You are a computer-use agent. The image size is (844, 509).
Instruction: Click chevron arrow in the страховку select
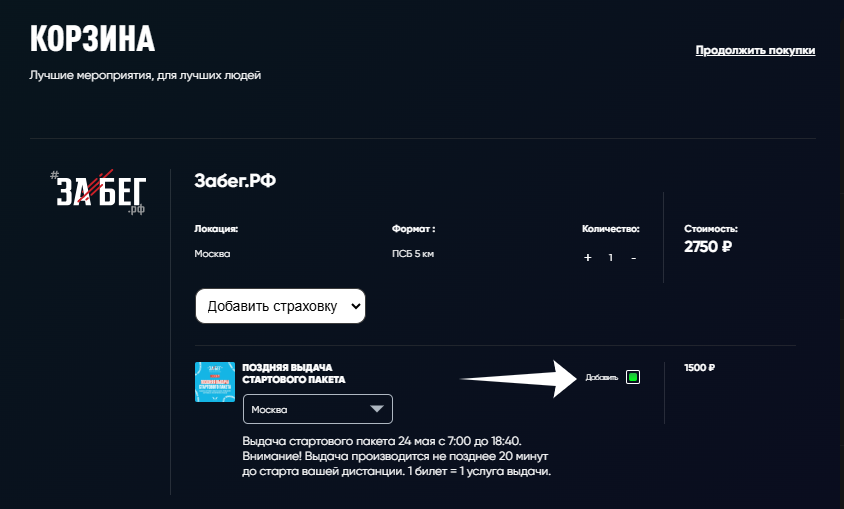(355, 306)
